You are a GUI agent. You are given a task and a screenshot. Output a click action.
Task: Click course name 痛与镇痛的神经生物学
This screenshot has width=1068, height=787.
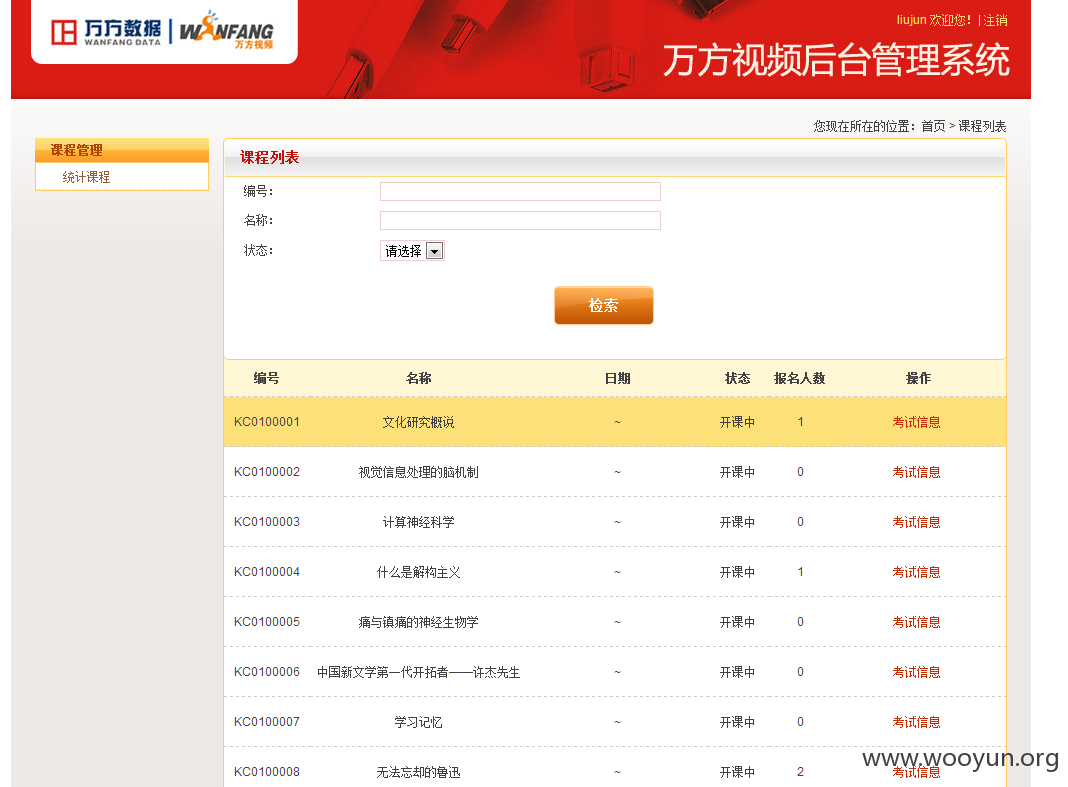coord(418,622)
